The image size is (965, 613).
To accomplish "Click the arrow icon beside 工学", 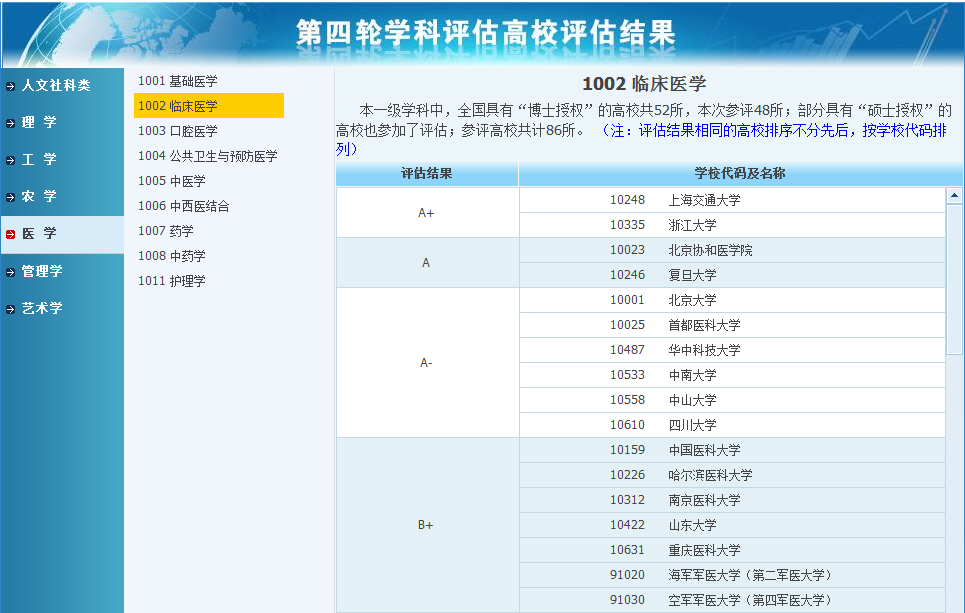I will (8, 160).
